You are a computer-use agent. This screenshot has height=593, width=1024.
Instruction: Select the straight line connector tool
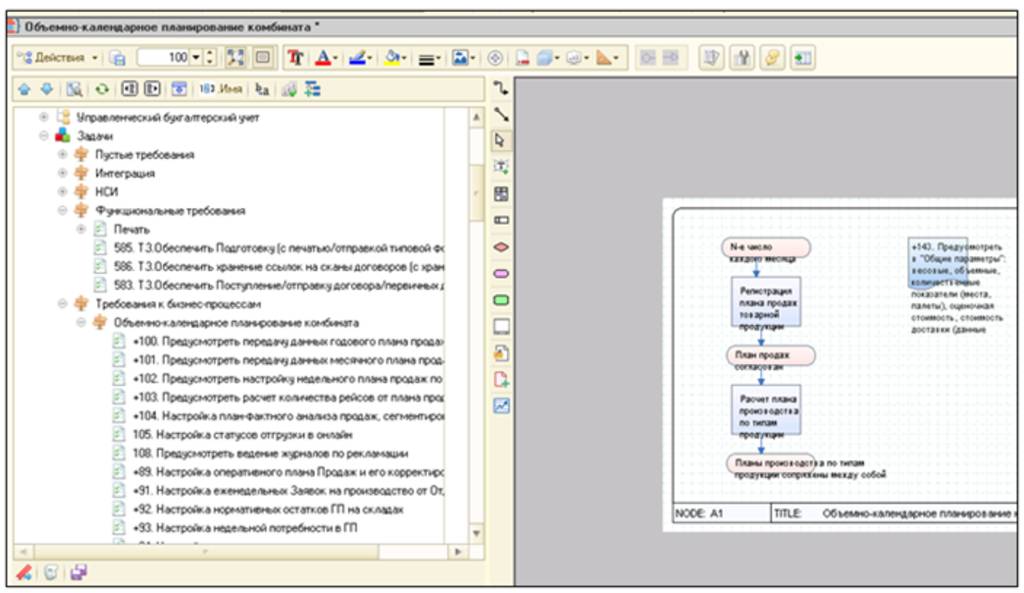(502, 114)
